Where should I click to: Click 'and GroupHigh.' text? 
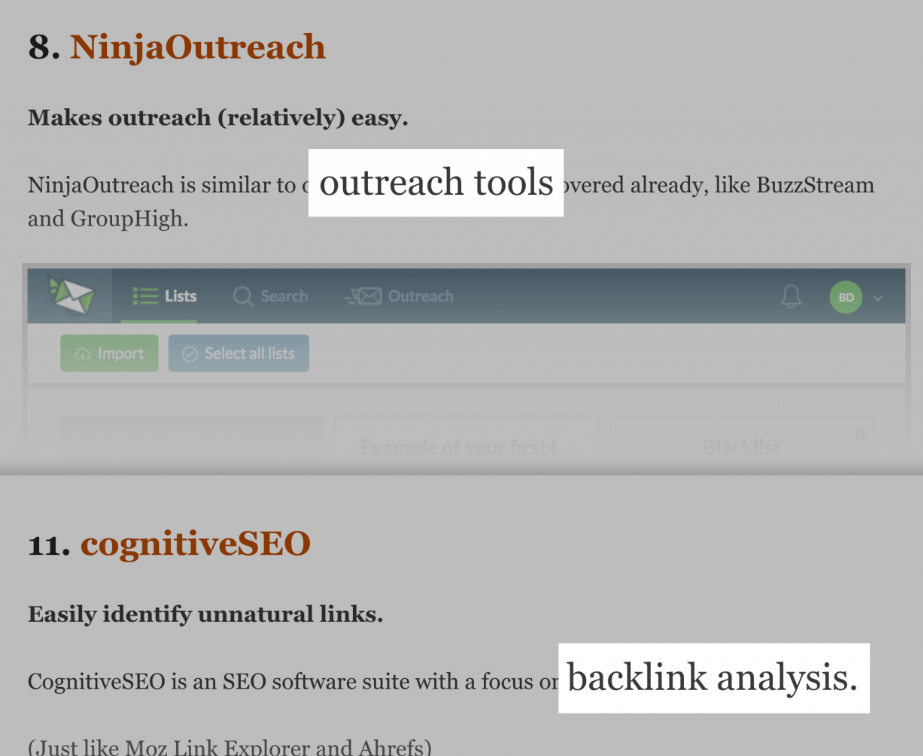[x=108, y=219]
